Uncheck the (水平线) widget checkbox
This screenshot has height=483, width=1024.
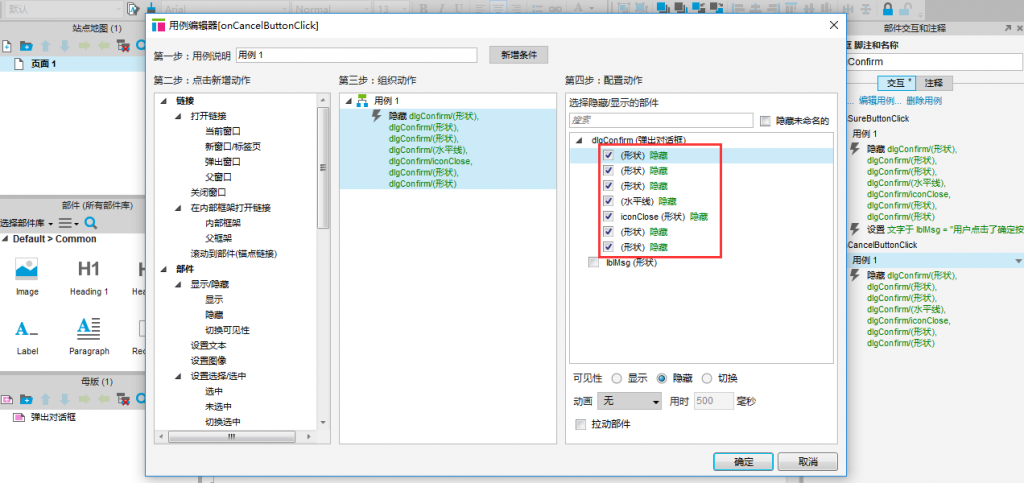609,201
